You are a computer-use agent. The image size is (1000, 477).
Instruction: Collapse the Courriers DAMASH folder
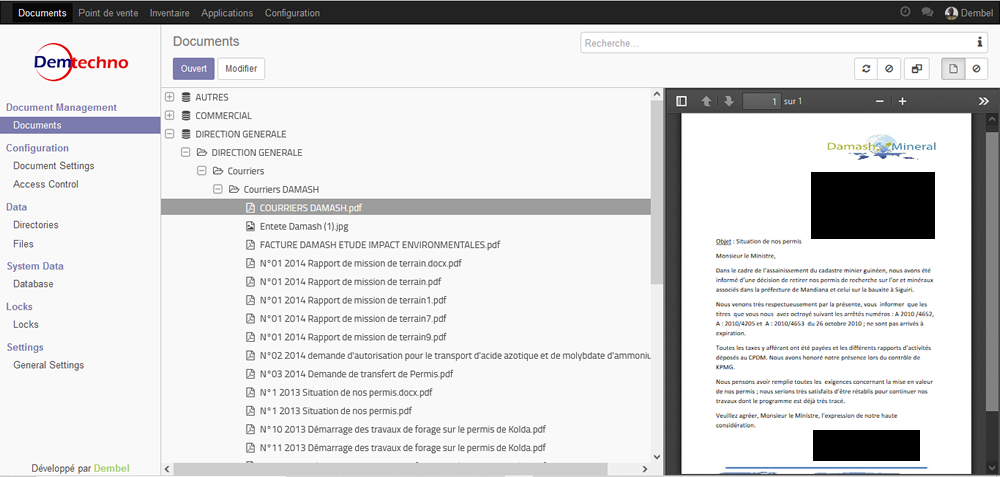pos(217,189)
